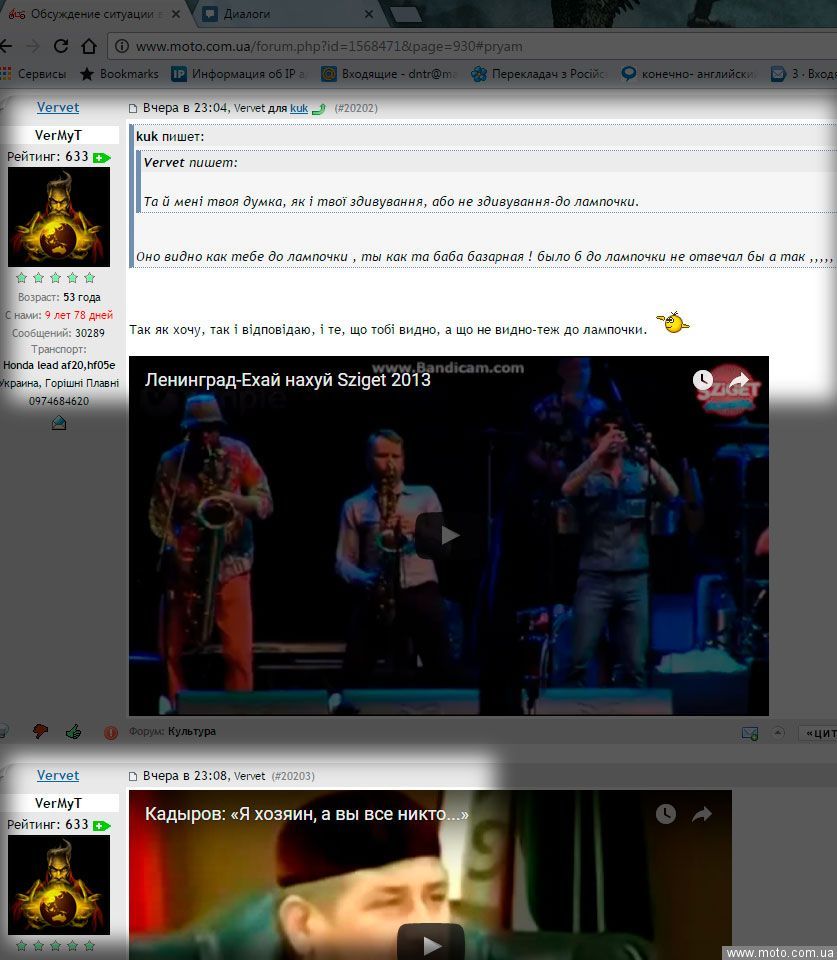Click the smiley emoticon after the reply
Viewport: 837px width, 960px height.
coord(673,322)
